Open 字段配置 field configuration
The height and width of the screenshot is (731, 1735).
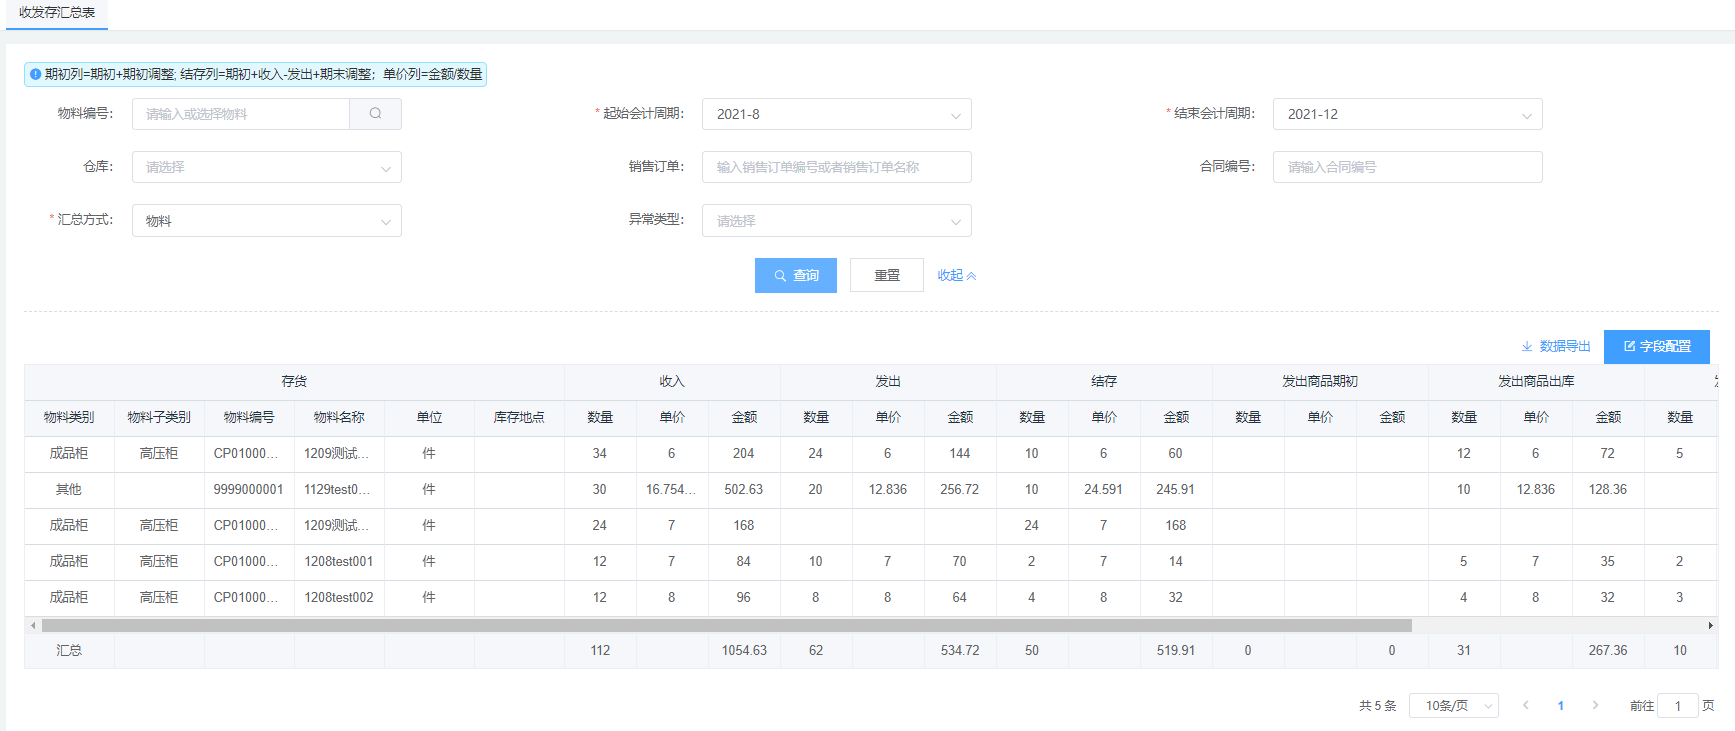point(1657,346)
